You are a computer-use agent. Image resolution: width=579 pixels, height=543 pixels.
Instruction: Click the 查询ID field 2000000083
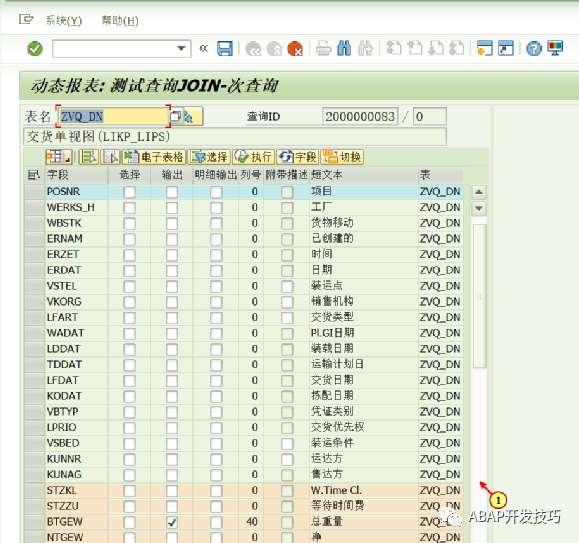coord(360,117)
